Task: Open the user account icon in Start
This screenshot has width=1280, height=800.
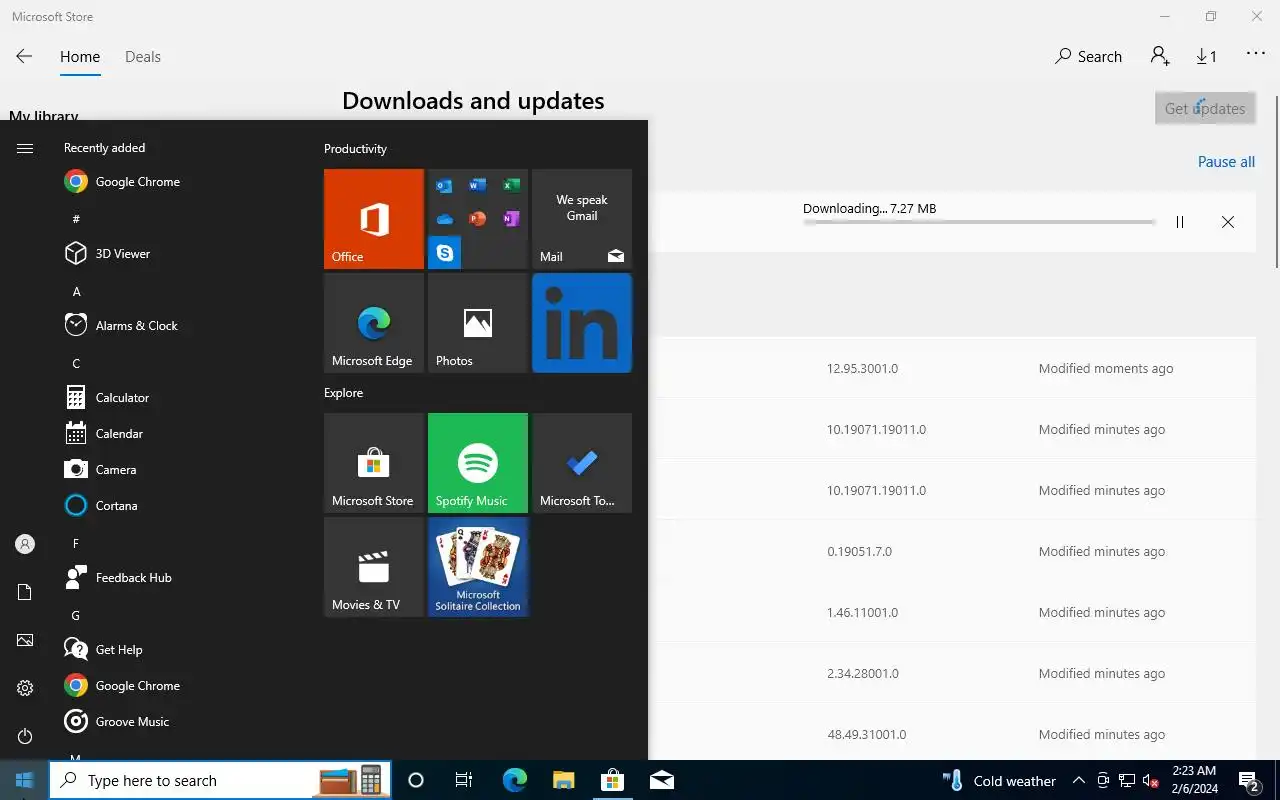Action: pos(25,544)
